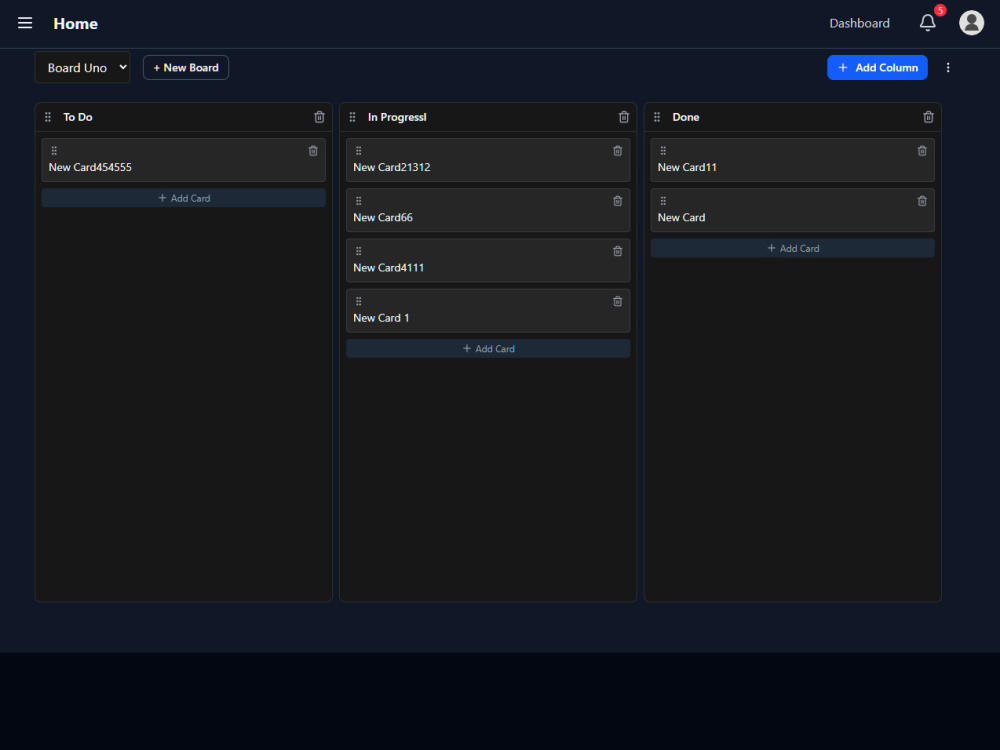The image size is (1000, 750).
Task: Open the hamburger menu
Action: [x=25, y=23]
